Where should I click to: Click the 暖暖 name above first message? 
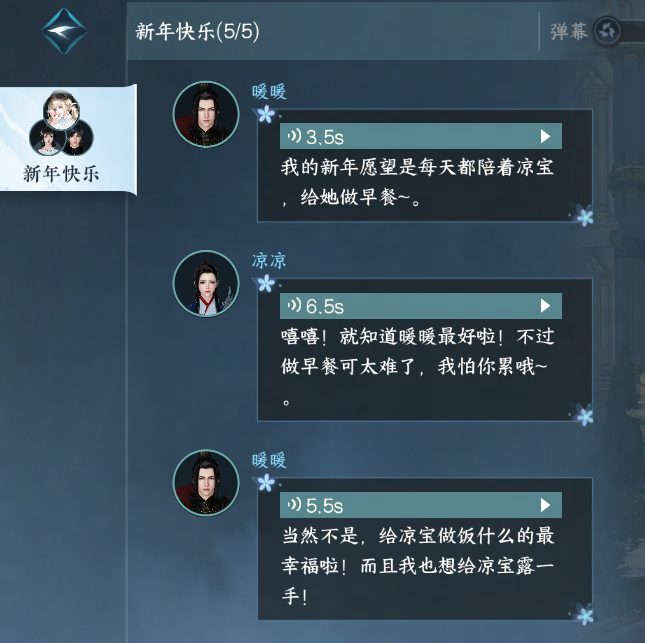pyautogui.click(x=269, y=91)
